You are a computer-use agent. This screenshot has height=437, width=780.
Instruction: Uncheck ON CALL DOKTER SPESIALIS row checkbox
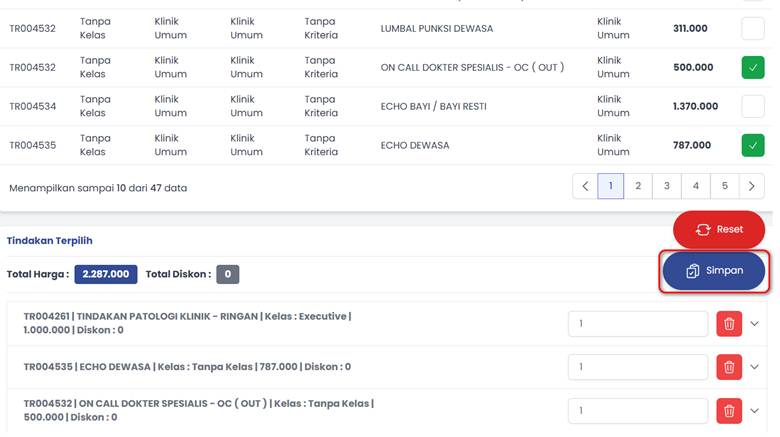(752, 68)
